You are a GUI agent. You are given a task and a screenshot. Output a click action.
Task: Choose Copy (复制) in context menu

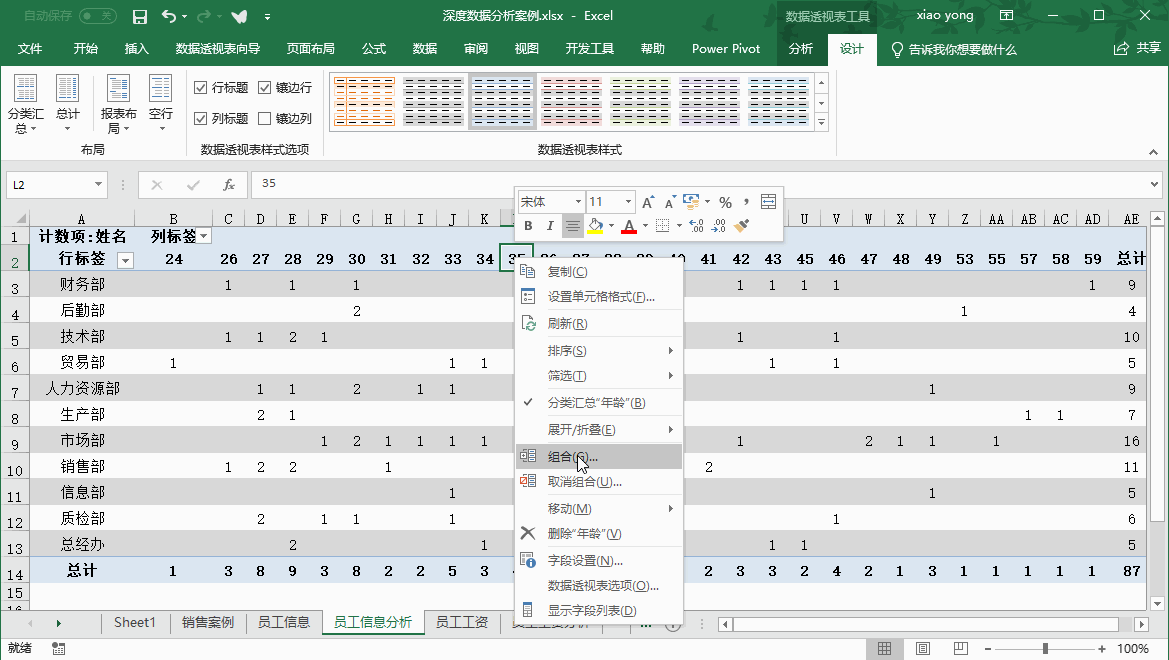599,271
